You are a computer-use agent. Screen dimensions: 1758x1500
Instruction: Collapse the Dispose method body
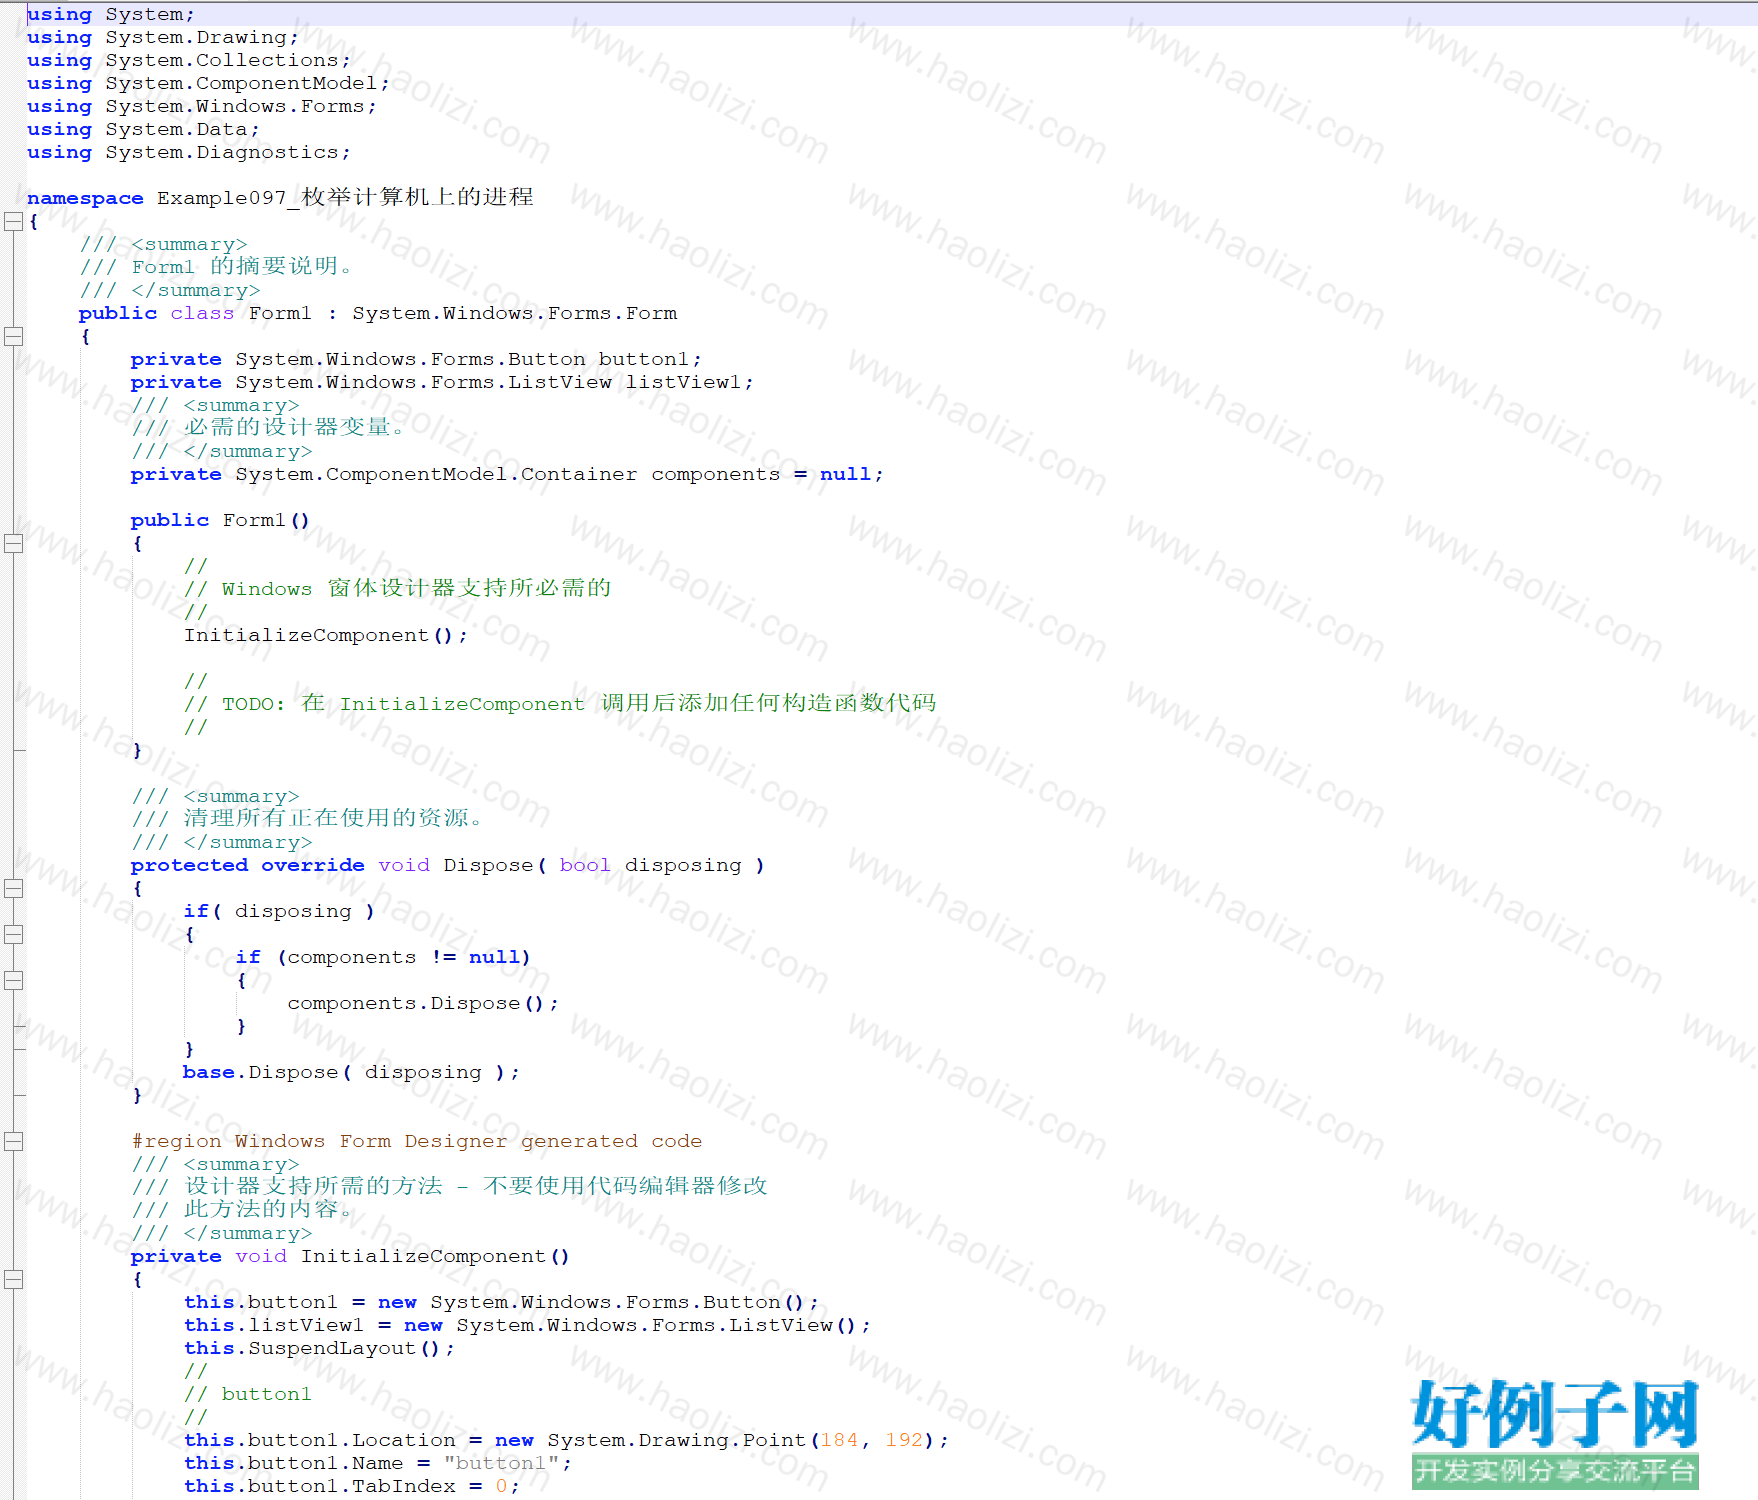pyautogui.click(x=13, y=888)
